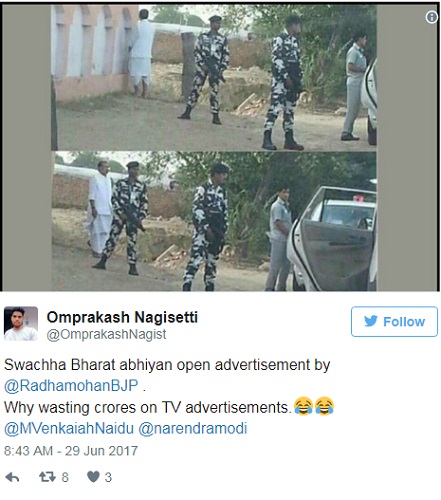Click the like count of 3
This screenshot has height=500, width=441.
[108, 477]
